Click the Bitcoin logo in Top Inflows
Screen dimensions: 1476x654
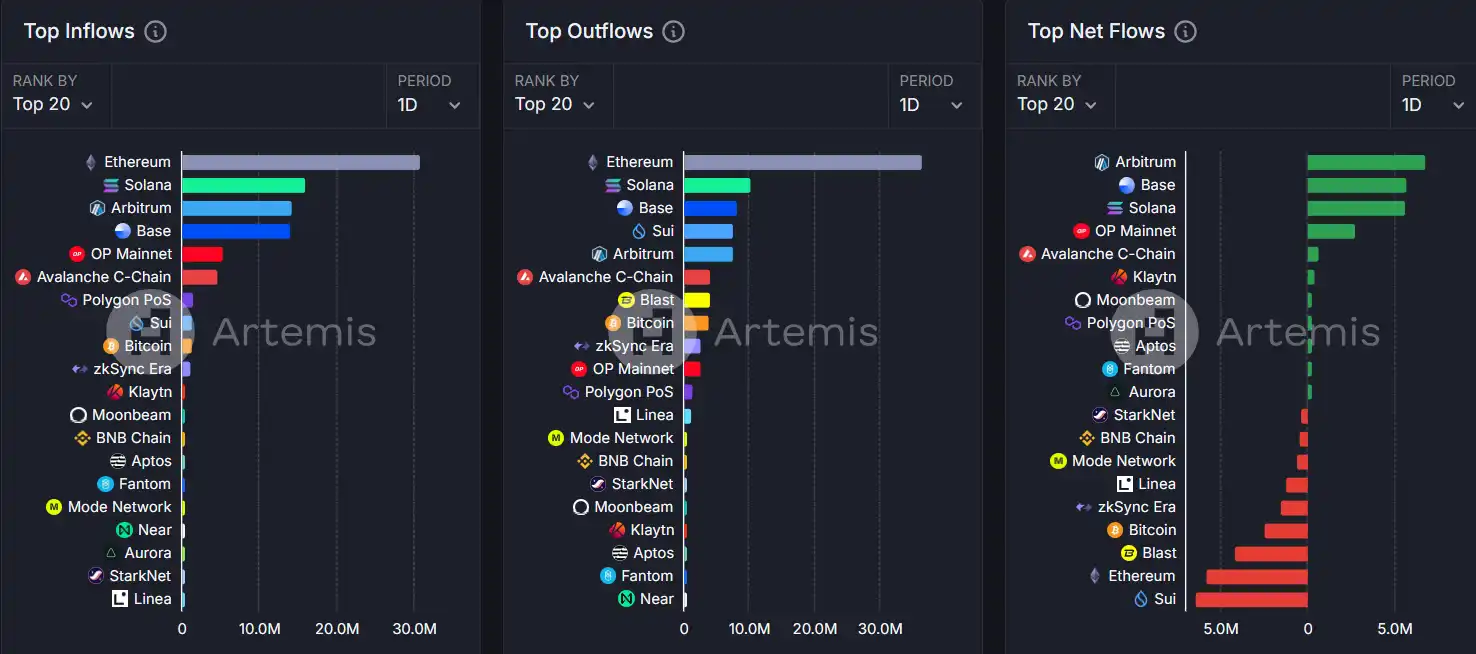pyautogui.click(x=111, y=346)
